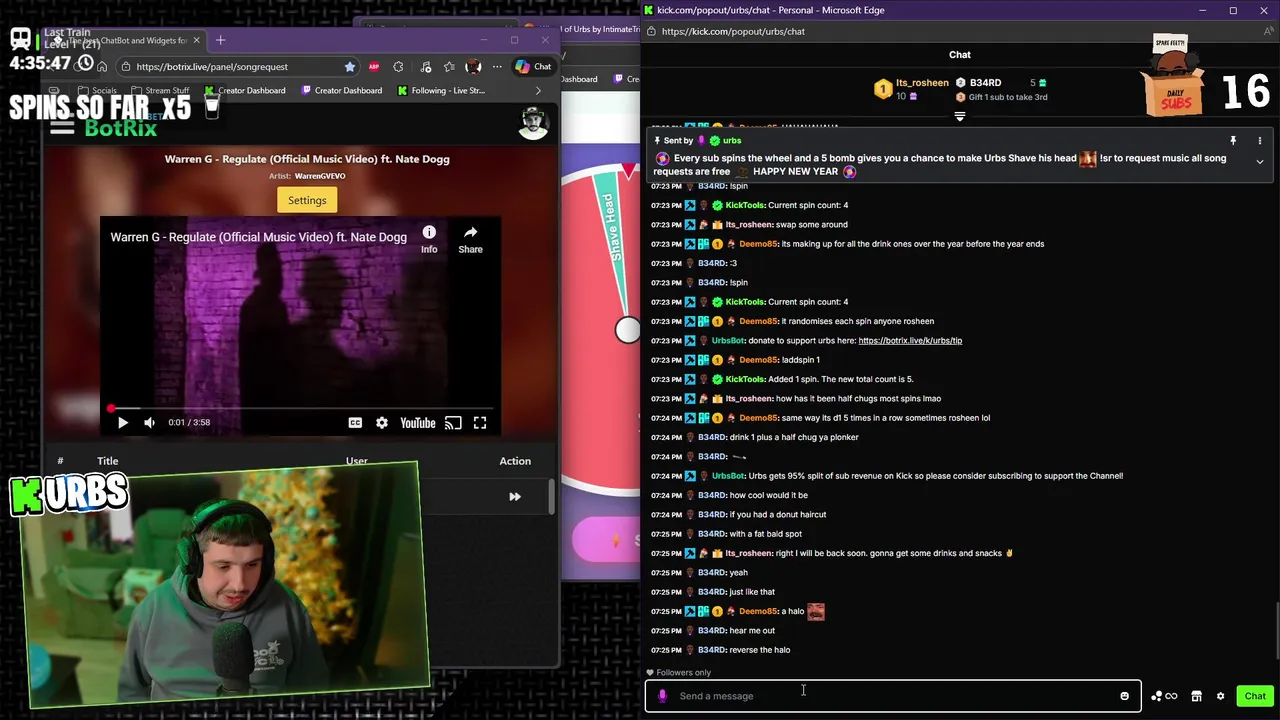Click B34RD on the gift leaderboard
This screenshot has height=720, width=1280.
(x=985, y=83)
